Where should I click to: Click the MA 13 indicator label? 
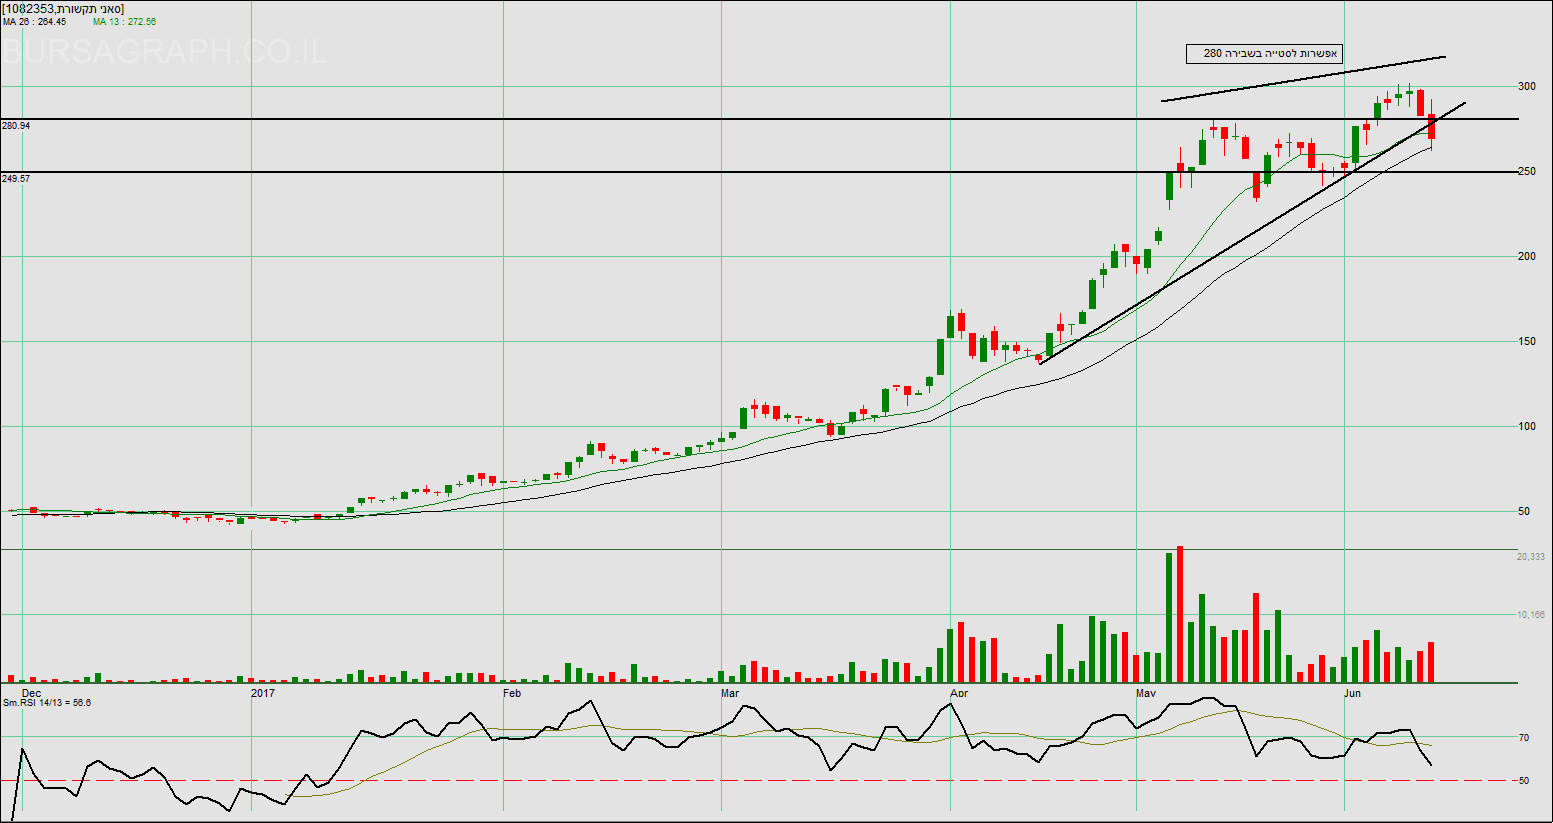pos(124,21)
